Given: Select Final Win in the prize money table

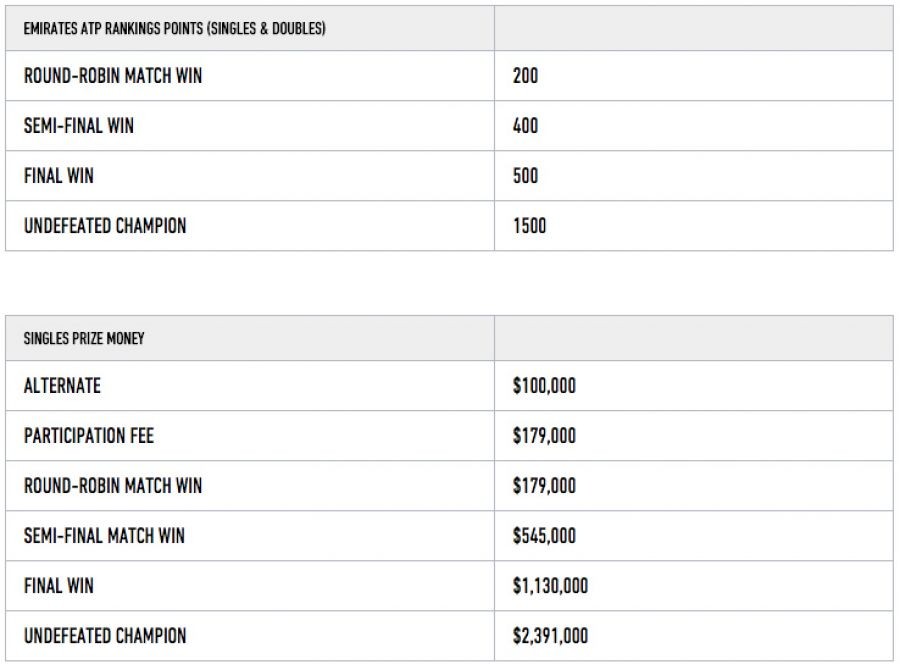Looking at the screenshot, I should point(58,586).
